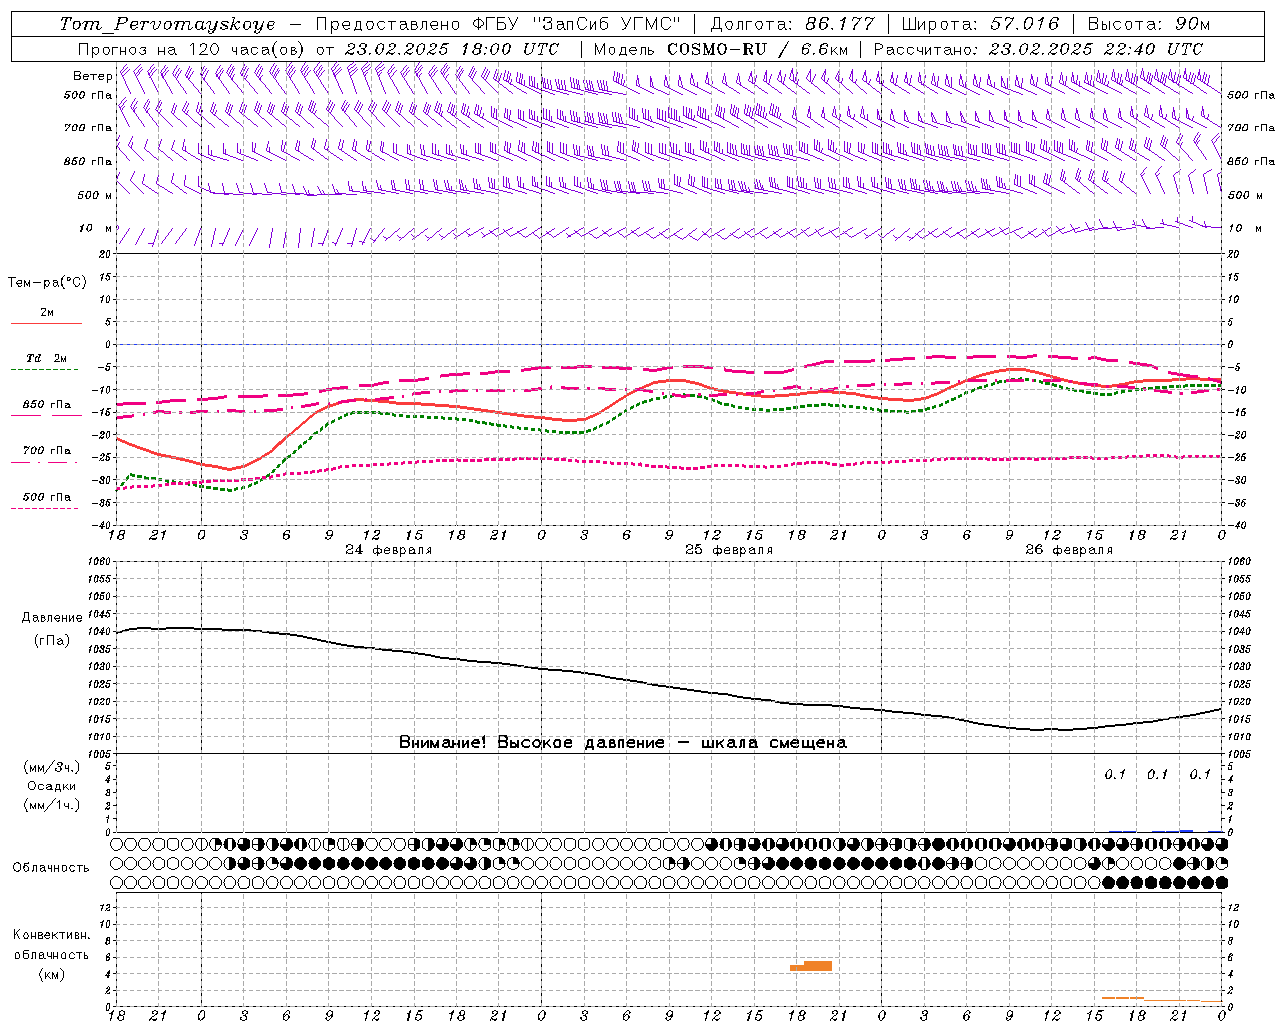Click the computed time Рассчитано: 23.02.2025 22:40 UTC

click(1038, 49)
